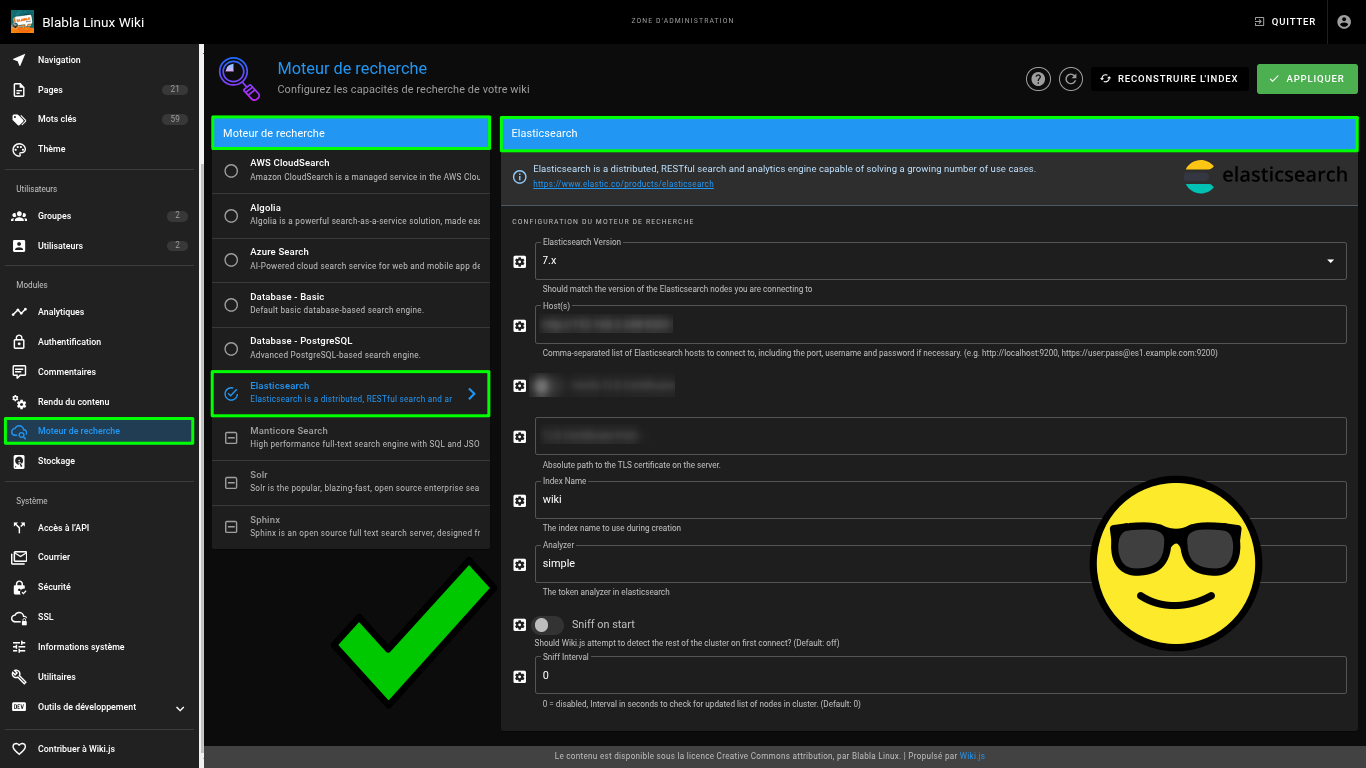Click the Rendu du contenu gears icon
The height and width of the screenshot is (768, 1366).
19,402
